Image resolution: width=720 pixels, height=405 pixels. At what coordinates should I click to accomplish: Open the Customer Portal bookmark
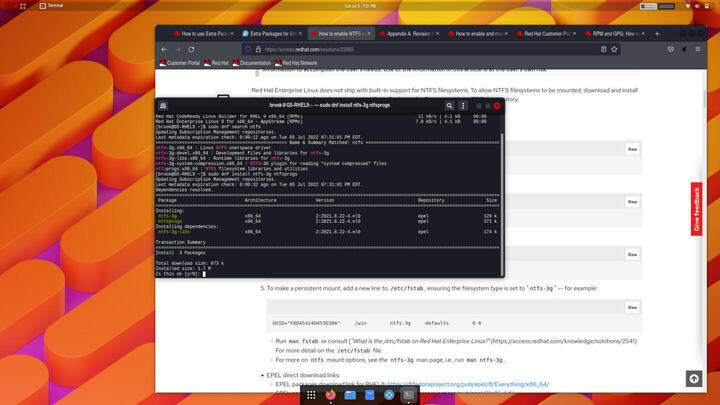(x=180, y=63)
